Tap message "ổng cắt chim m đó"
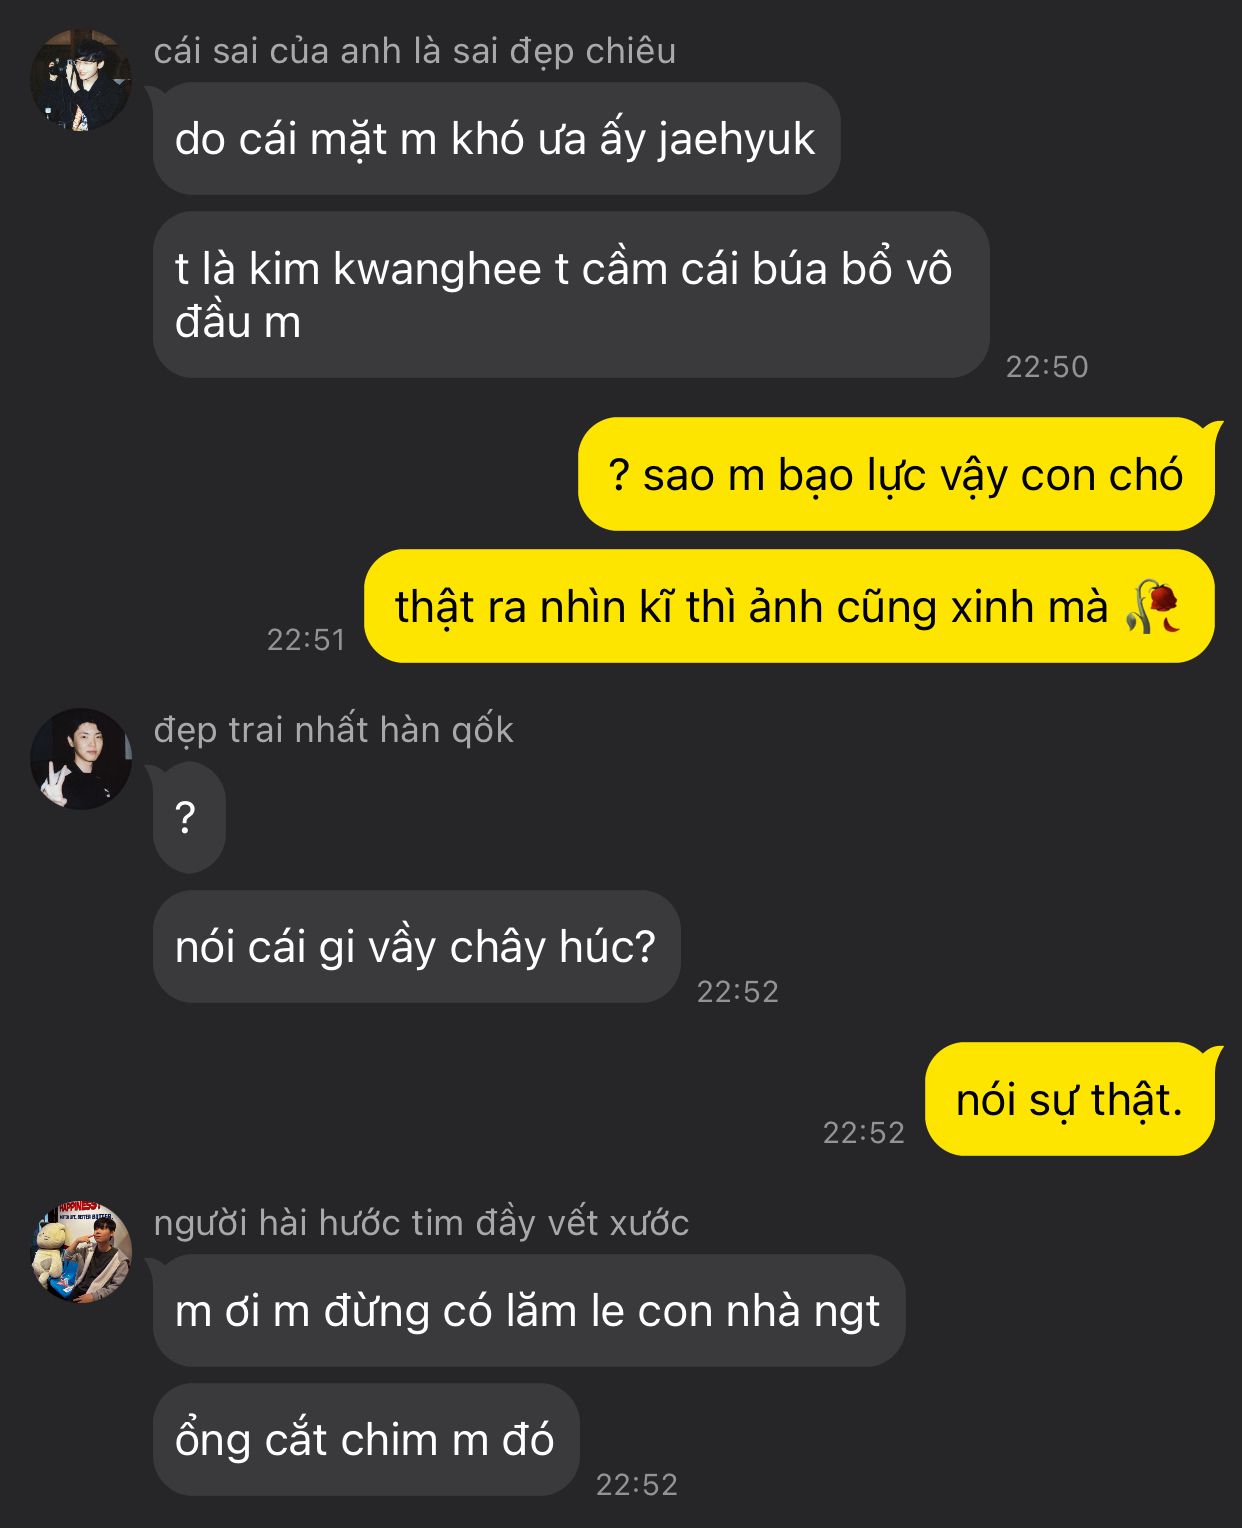The height and width of the screenshot is (1528, 1242). coord(366,1439)
